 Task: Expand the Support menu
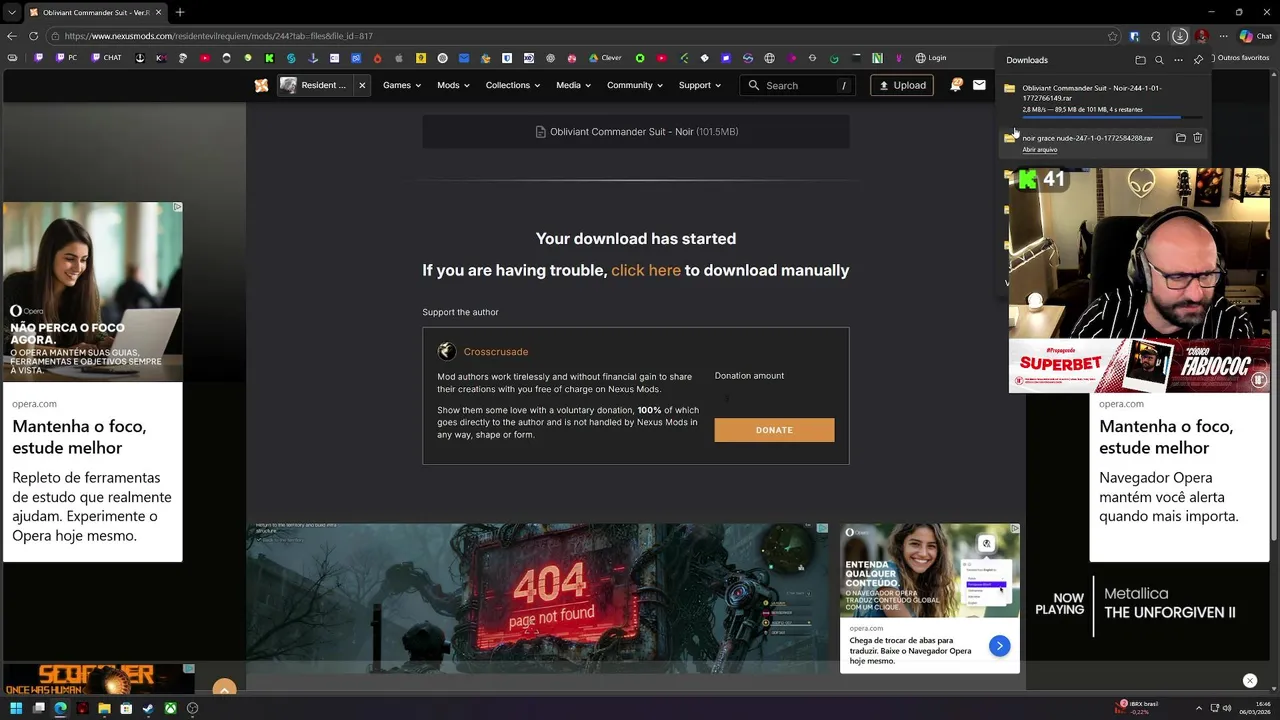[x=700, y=85]
